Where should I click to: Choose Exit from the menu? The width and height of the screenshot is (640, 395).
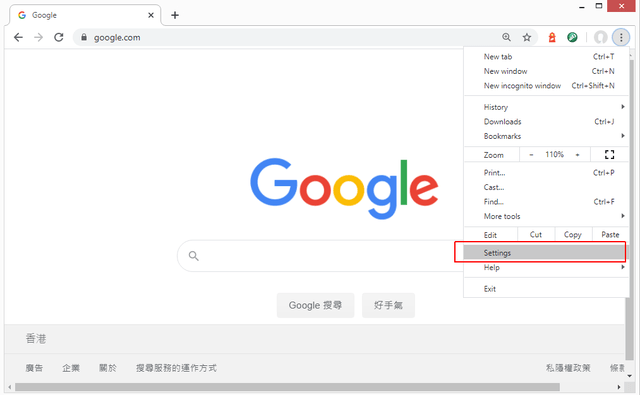tap(546, 289)
